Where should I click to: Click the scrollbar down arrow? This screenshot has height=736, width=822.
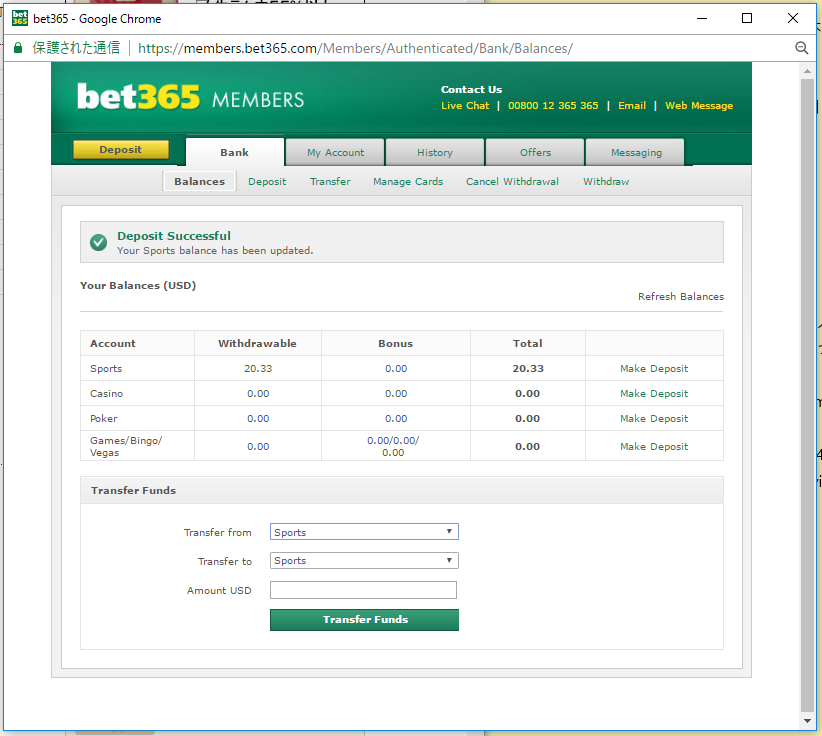[x=807, y=721]
